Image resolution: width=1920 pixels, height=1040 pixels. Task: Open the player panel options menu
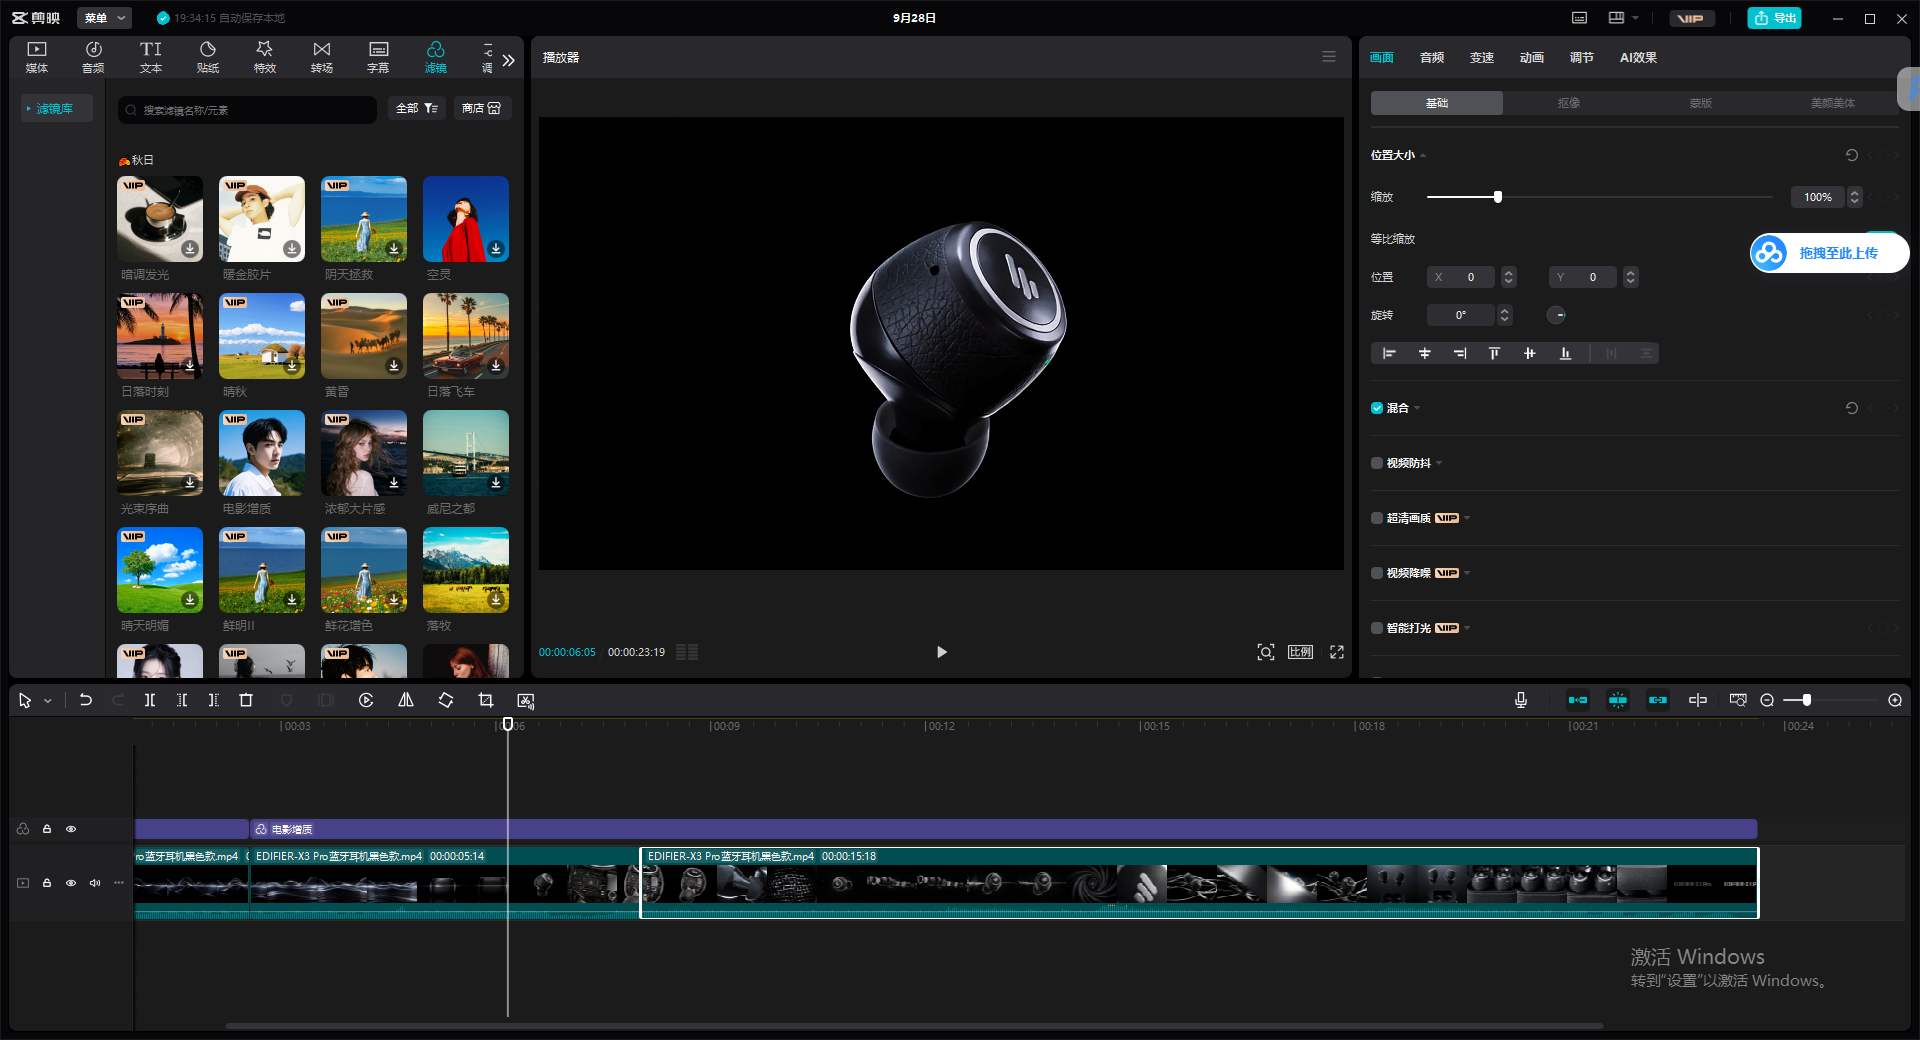(1329, 57)
